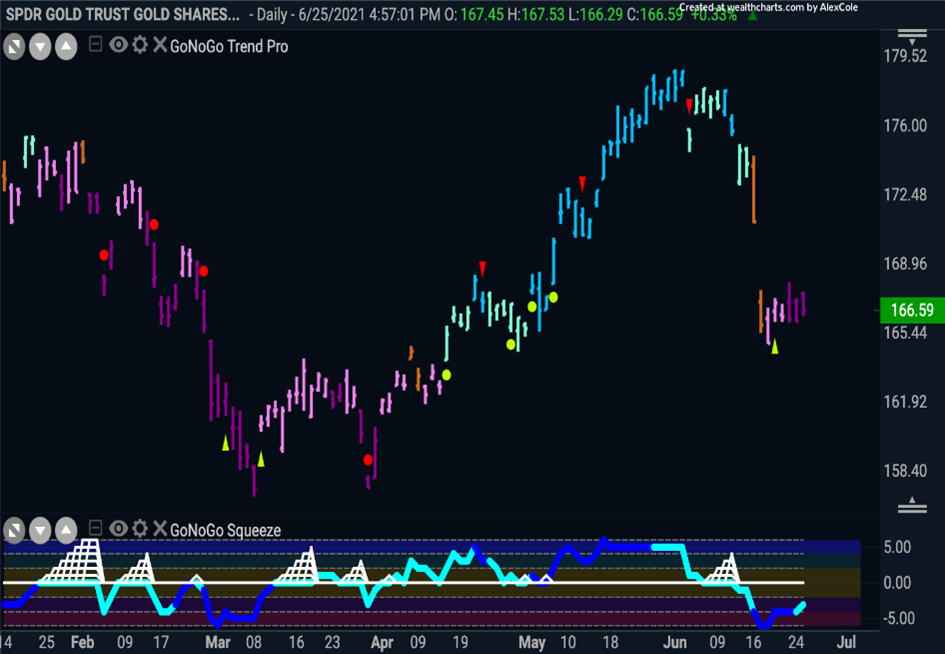Click the 176.00 price axis label

pyautogui.click(x=905, y=125)
